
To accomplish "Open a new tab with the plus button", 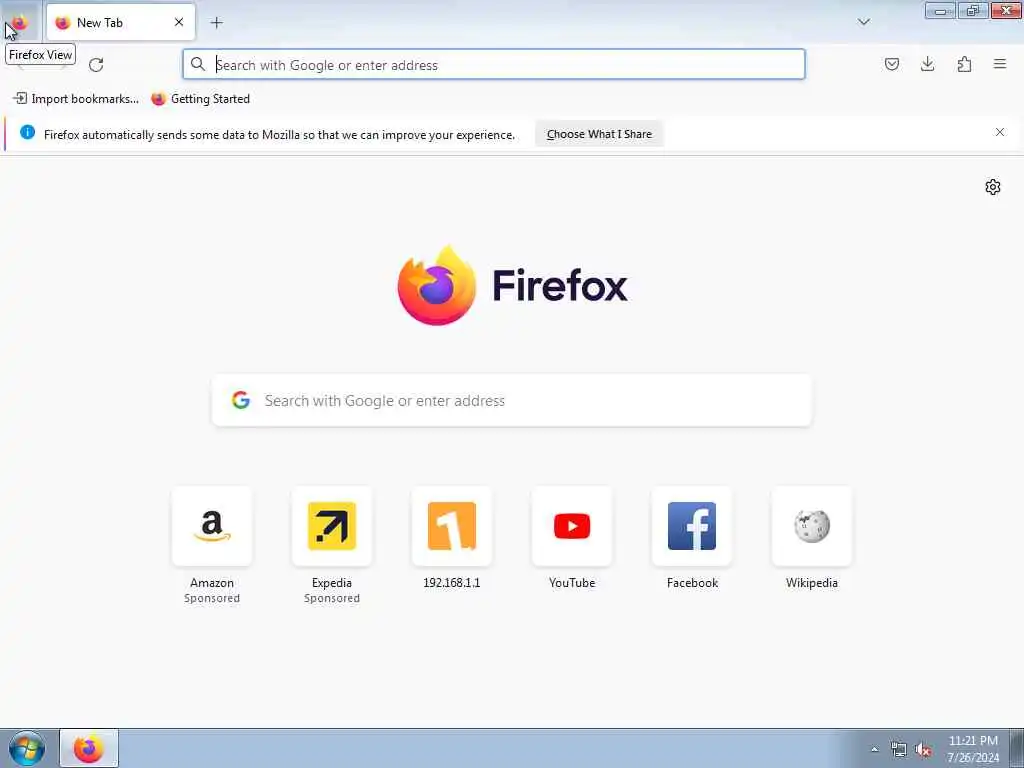I will (216, 23).
